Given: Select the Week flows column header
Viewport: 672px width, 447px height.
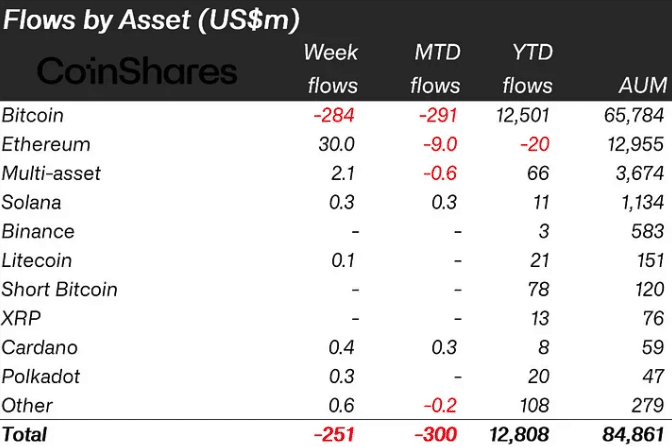Looking at the screenshot, I should [330, 68].
